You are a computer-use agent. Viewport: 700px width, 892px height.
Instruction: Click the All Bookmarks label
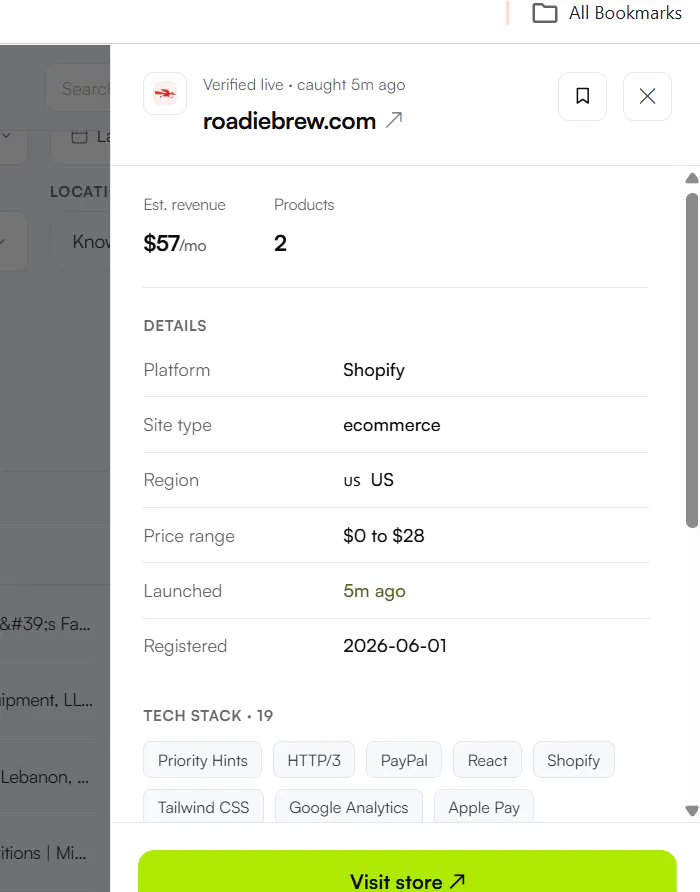(x=625, y=13)
